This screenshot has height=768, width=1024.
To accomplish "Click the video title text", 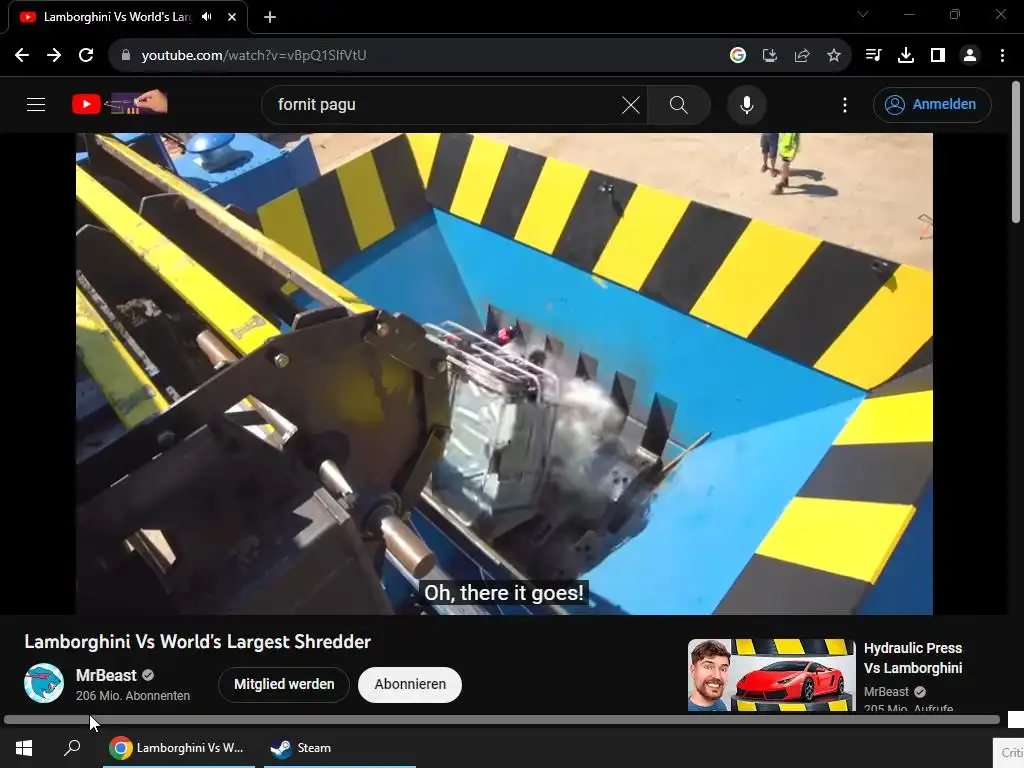I will point(197,642).
